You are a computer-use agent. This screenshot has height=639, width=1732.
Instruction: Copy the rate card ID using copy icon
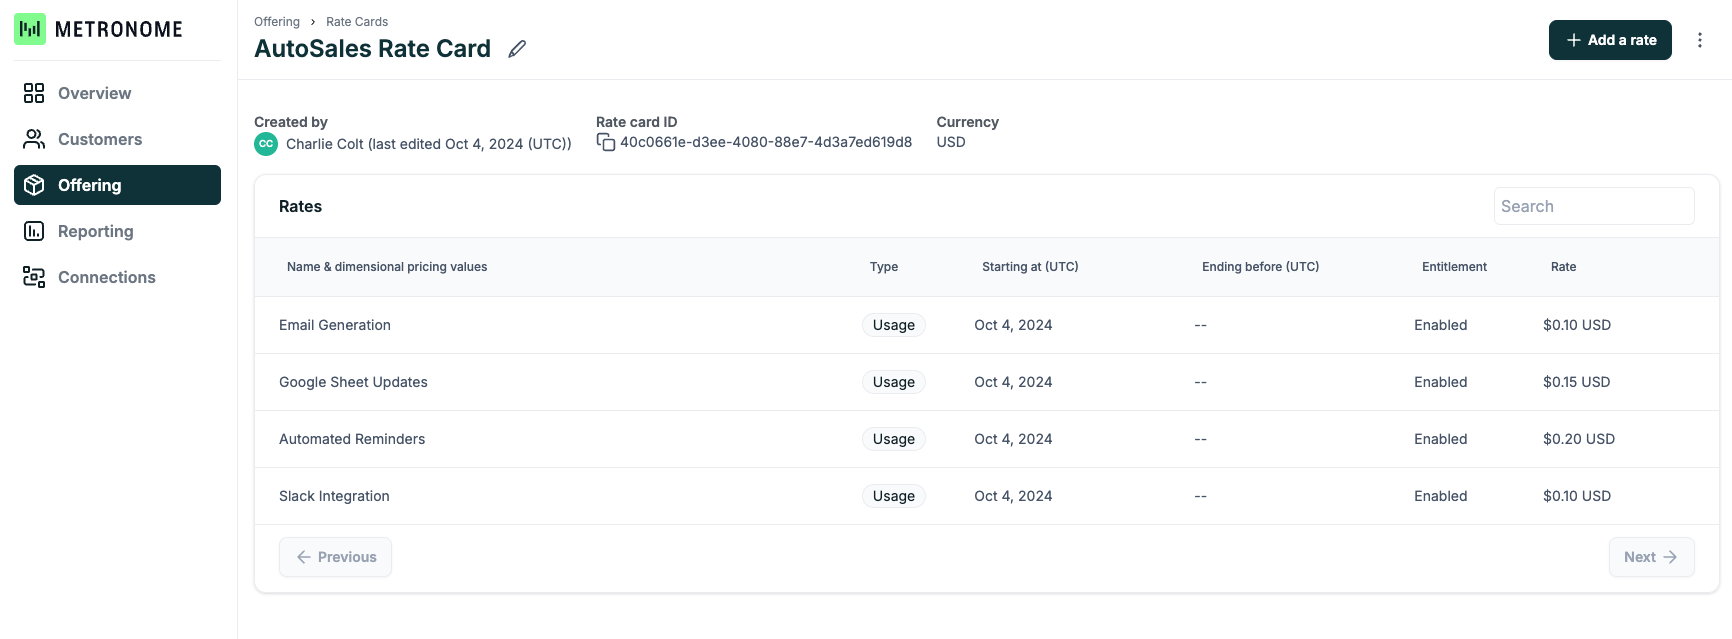[x=605, y=142]
